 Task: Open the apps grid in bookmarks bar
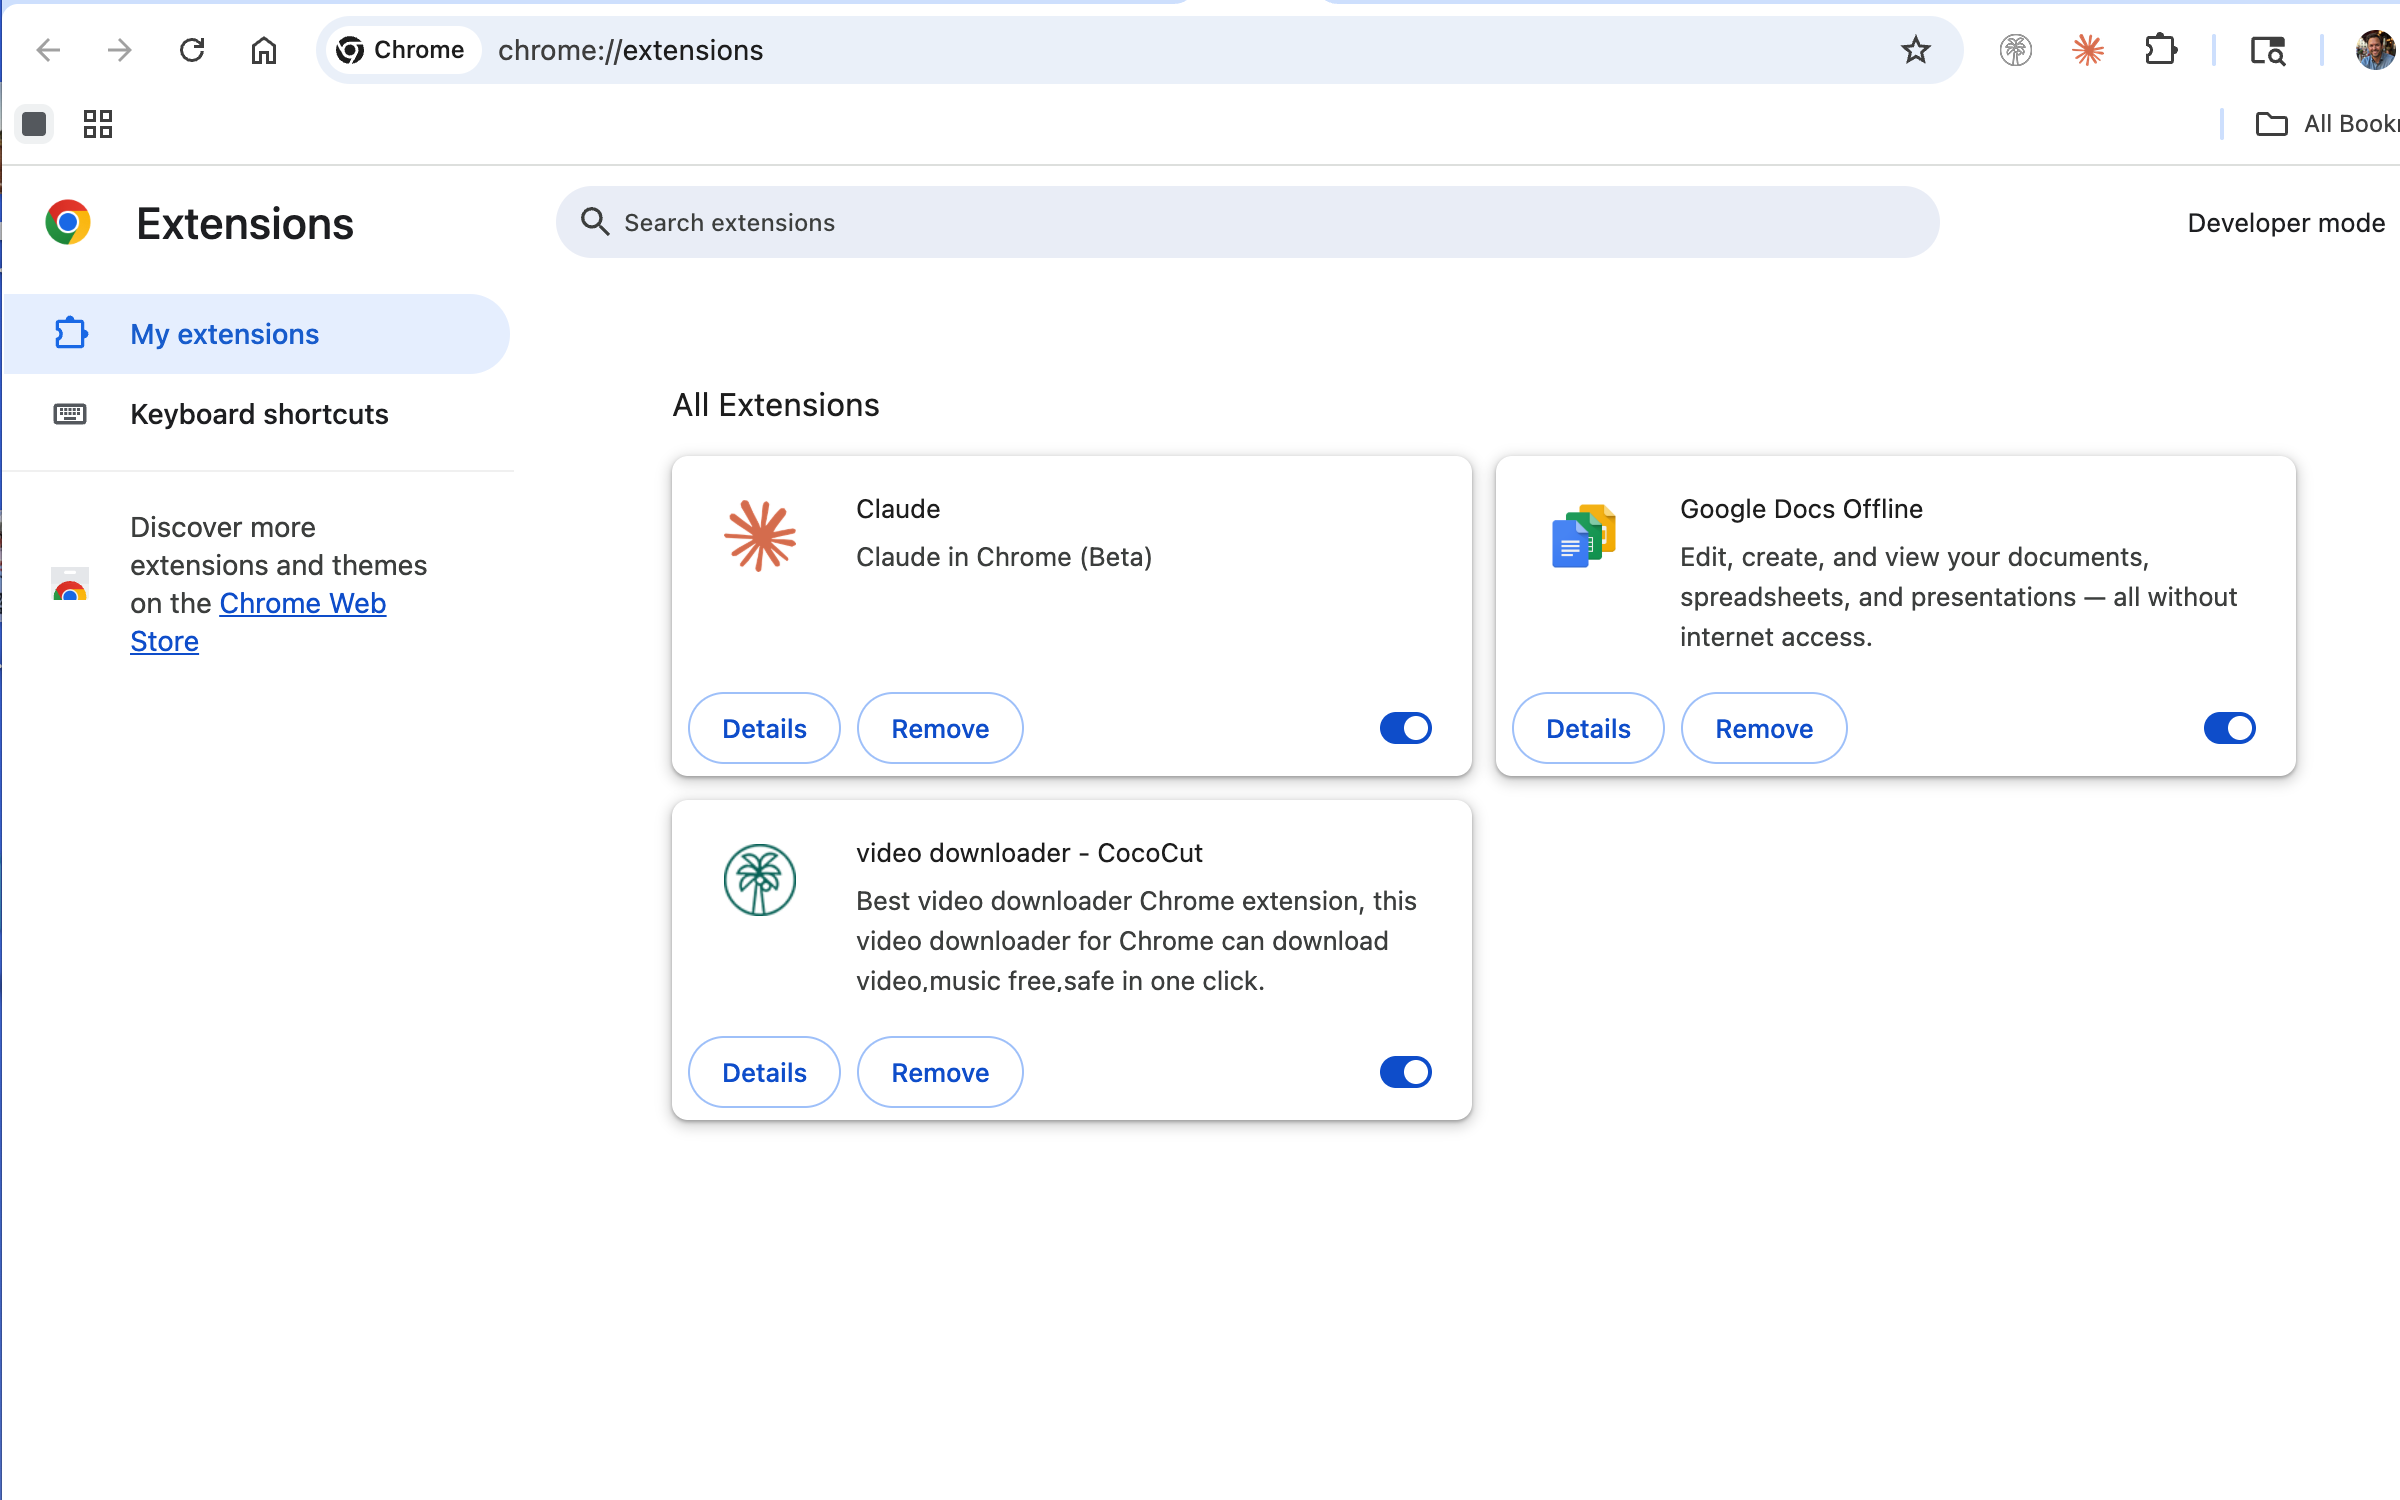(98, 124)
